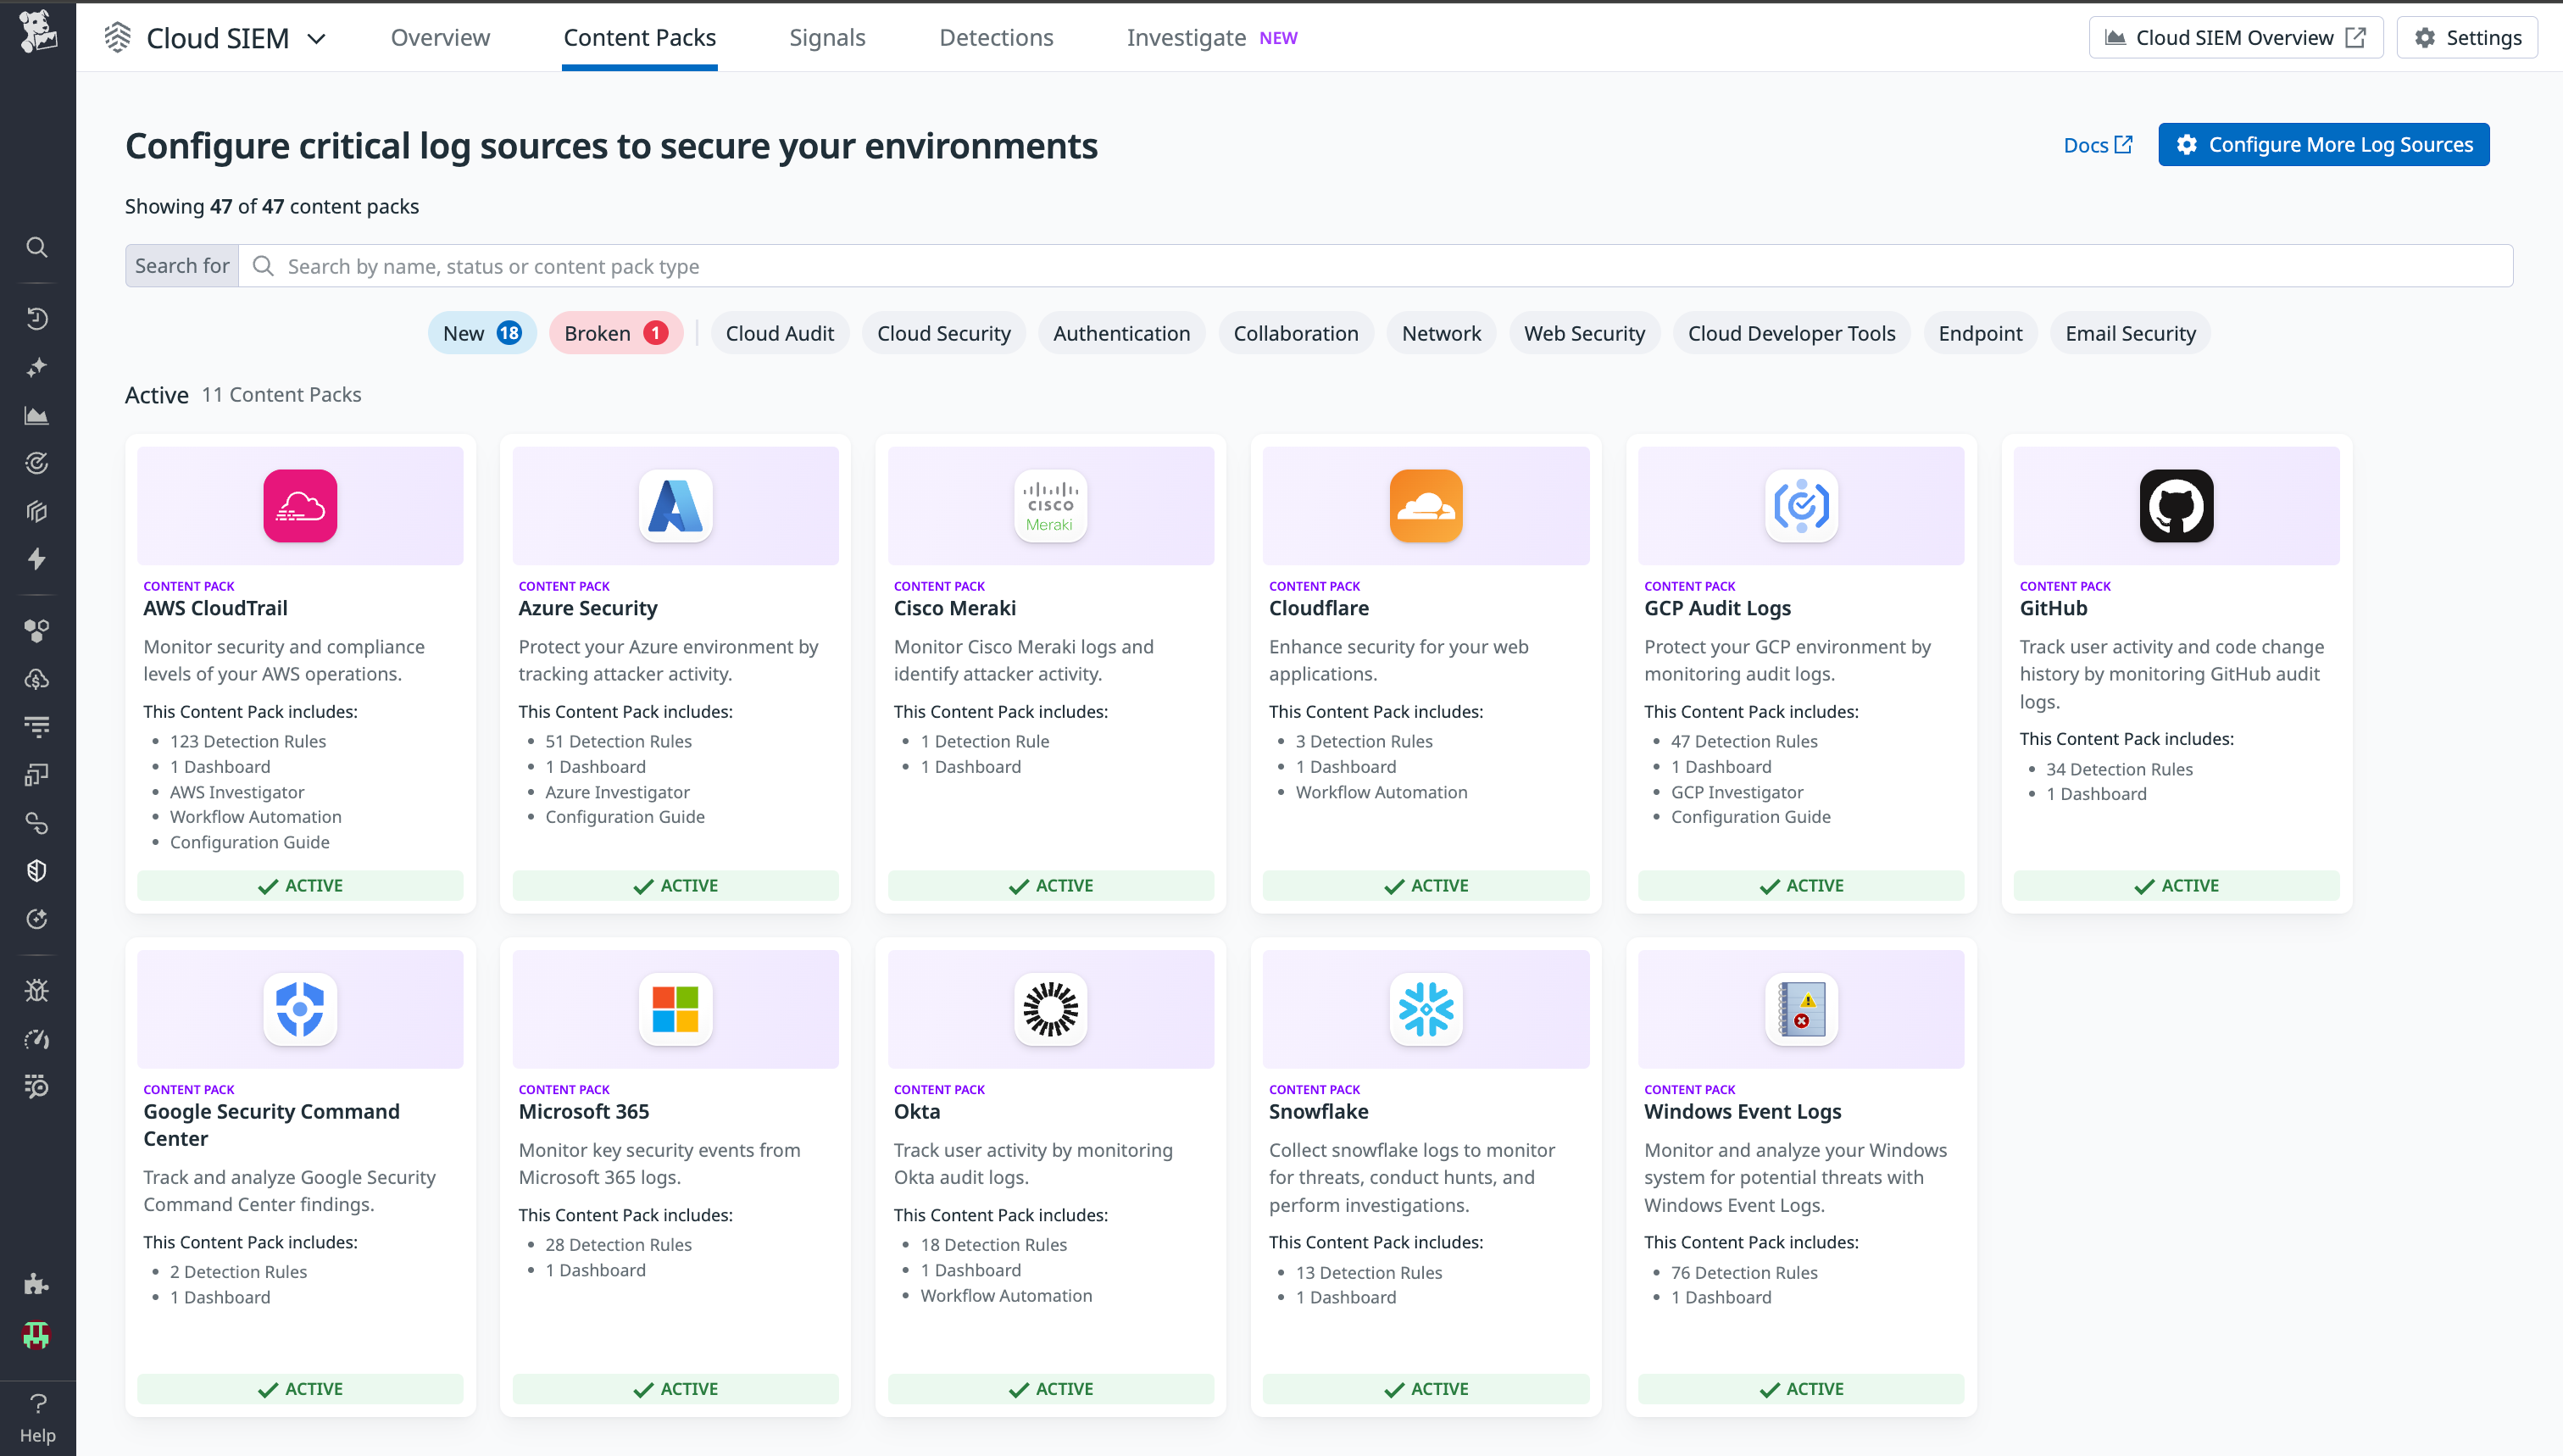This screenshot has width=2563, height=1456.
Task: Select the recent history icon in the sidebar
Action: pyautogui.click(x=37, y=318)
